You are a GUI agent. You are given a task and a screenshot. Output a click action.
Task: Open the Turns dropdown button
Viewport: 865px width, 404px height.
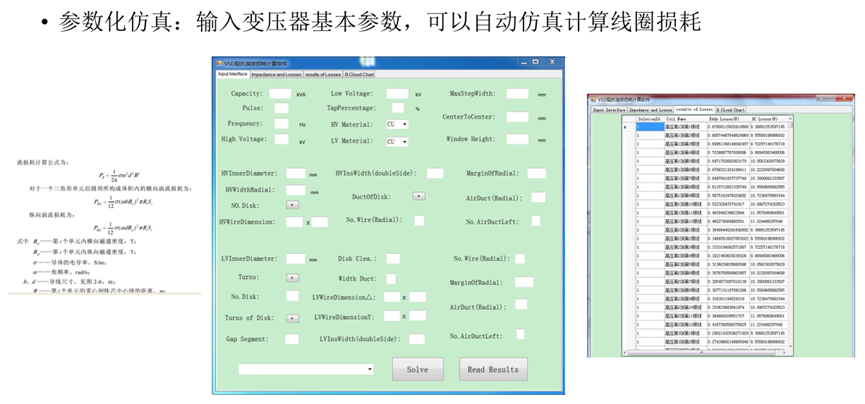tap(293, 278)
